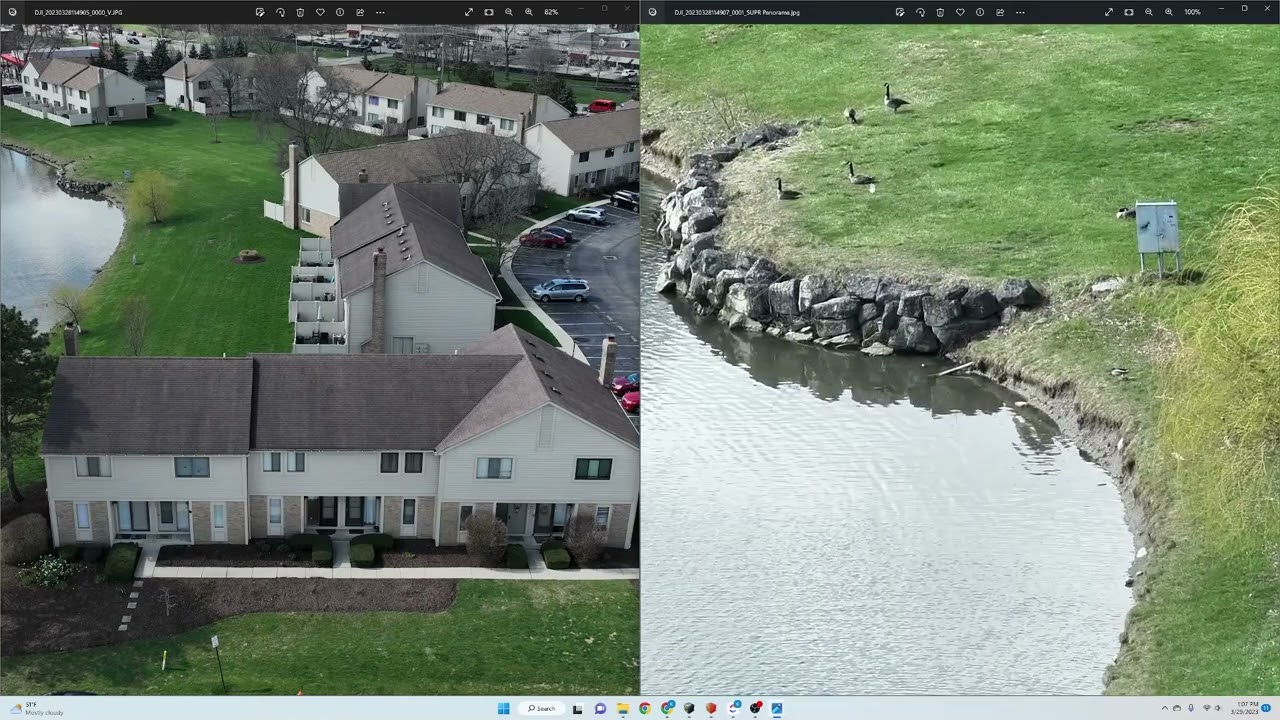Click fit-to-window icon in left Photos window
Viewport: 1280px width, 720px height.
(x=489, y=12)
